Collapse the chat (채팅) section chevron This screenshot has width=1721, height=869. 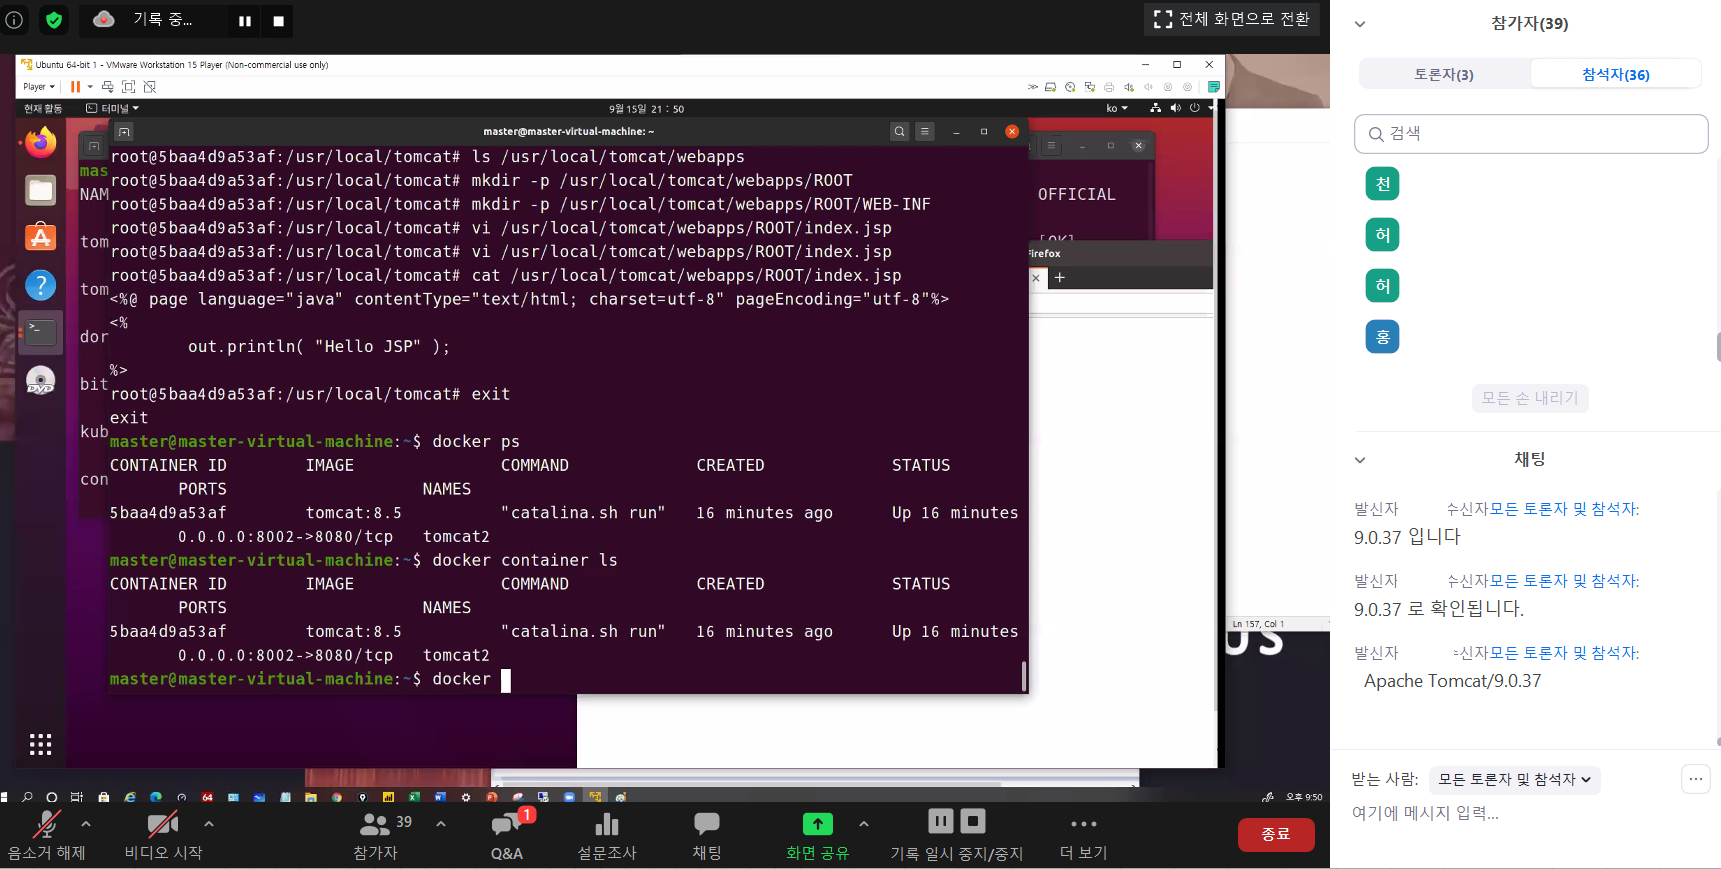pyautogui.click(x=1360, y=460)
